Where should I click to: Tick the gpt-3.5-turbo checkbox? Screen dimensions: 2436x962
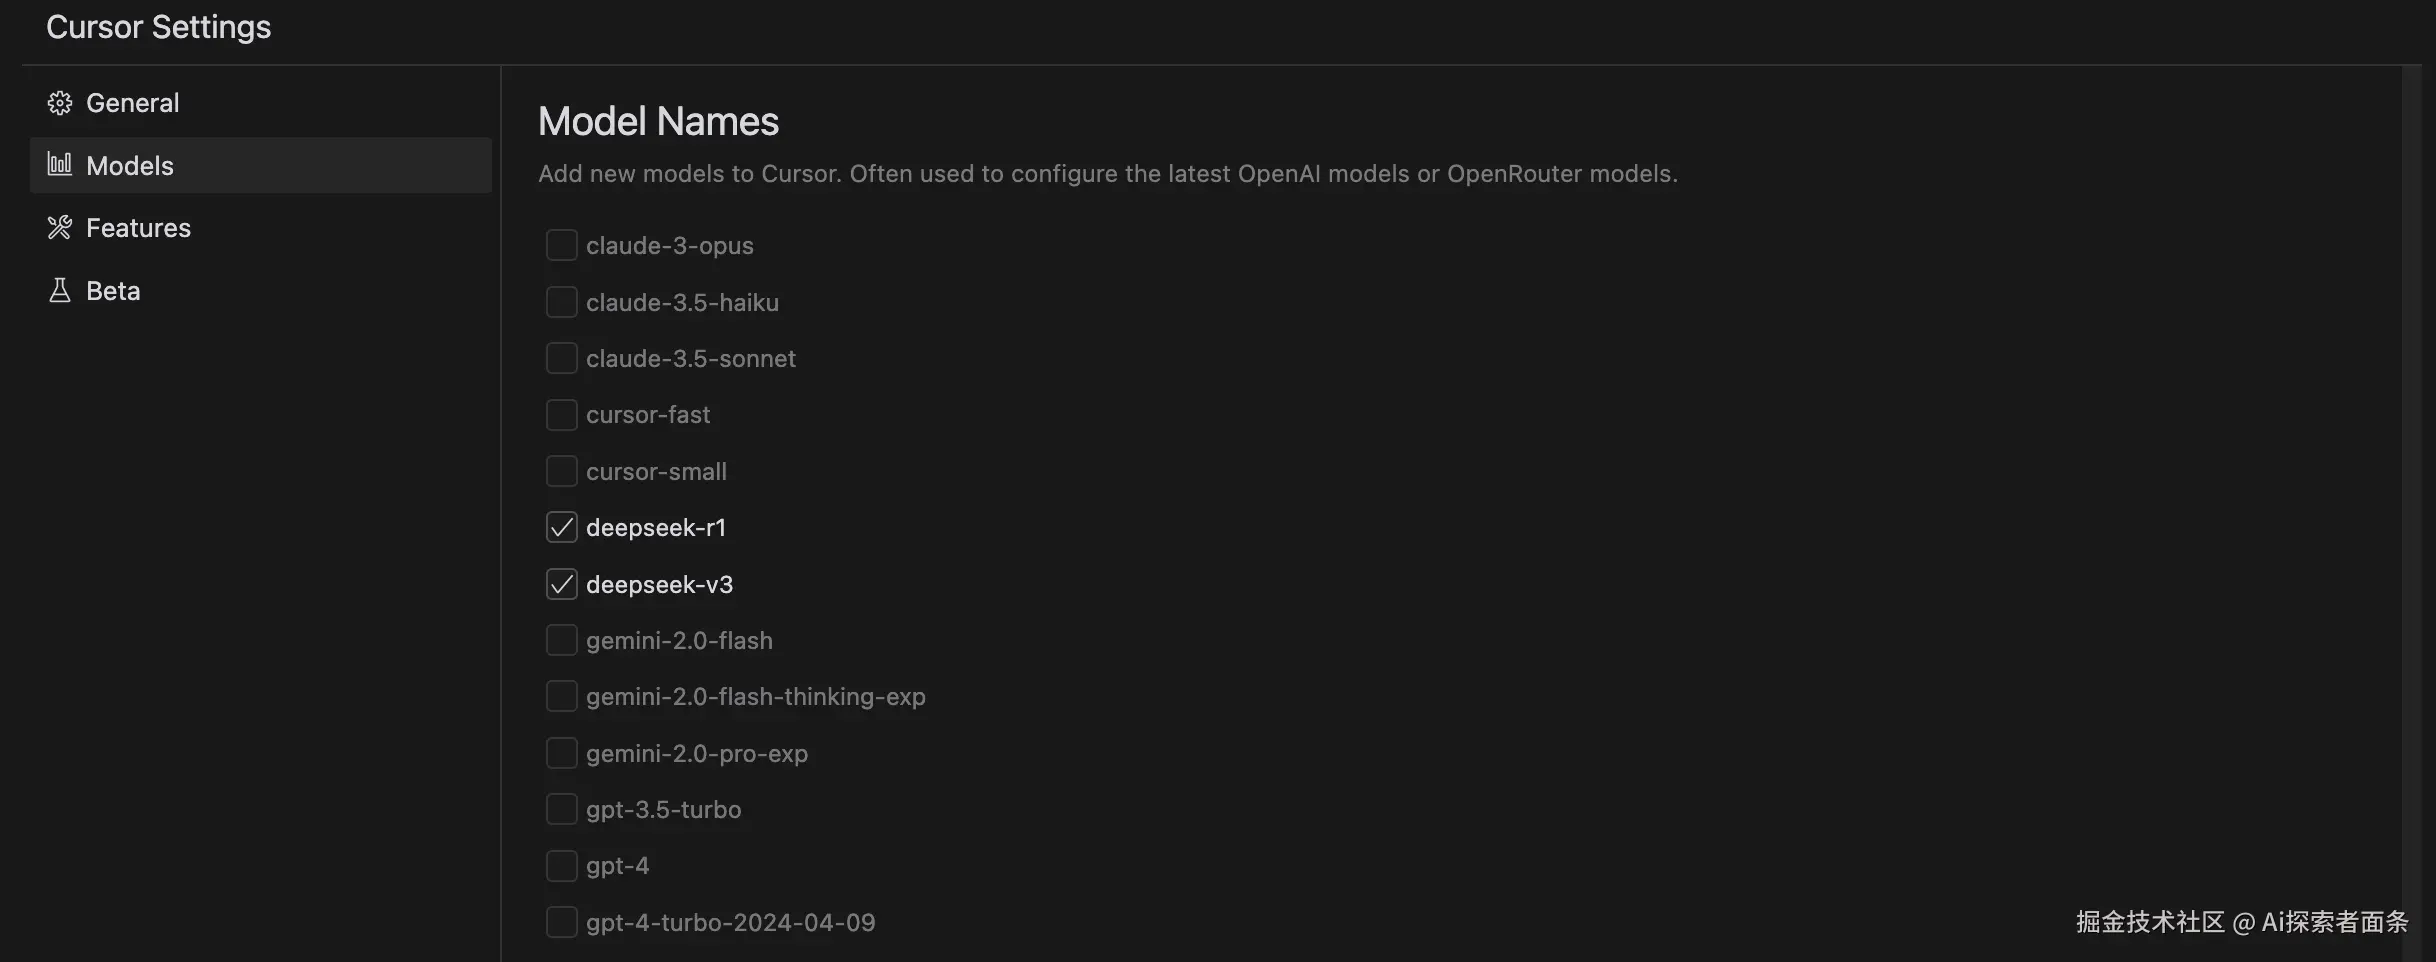[x=562, y=809]
